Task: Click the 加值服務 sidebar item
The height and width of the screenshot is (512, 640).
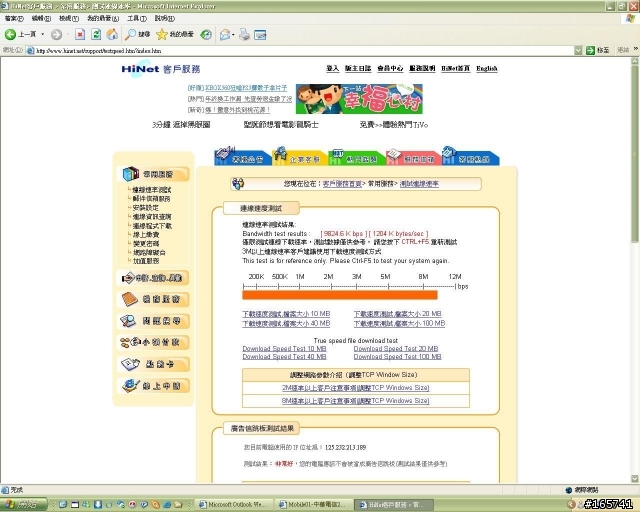Action: click(x=146, y=260)
